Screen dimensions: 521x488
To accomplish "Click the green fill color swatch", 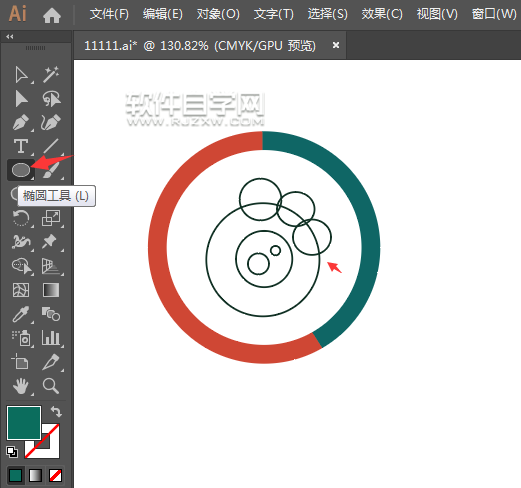I will tap(24, 423).
